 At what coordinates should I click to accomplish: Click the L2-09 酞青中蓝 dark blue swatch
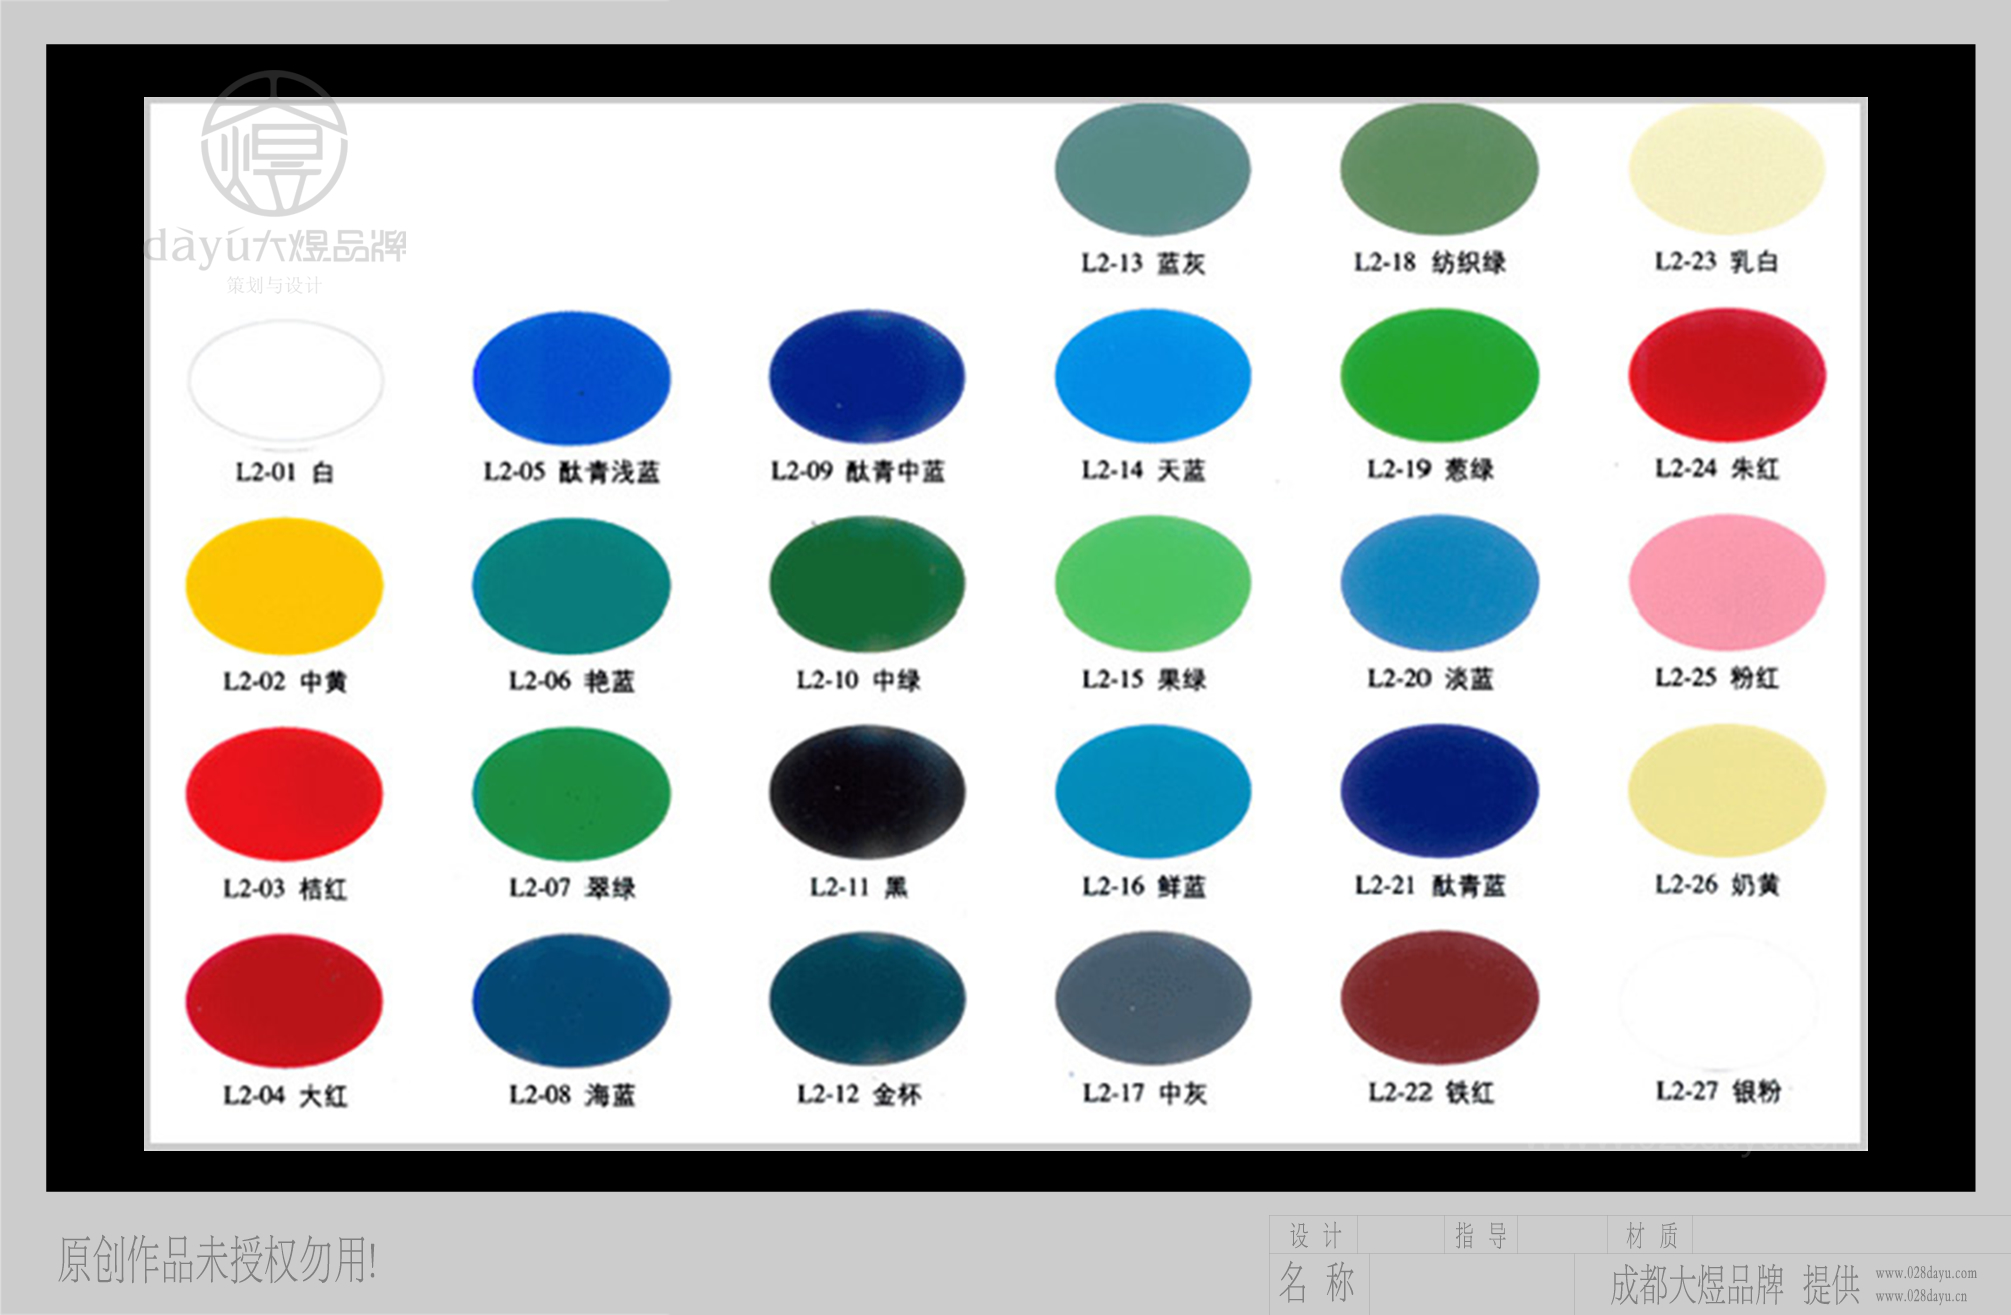867,376
